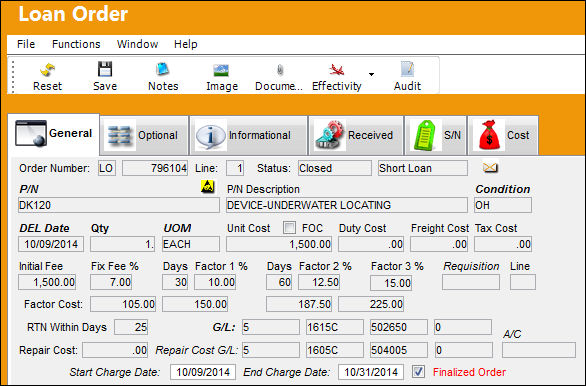Click the Factor Cost field 225.00
This screenshot has height=386, width=586.
pos(371,304)
